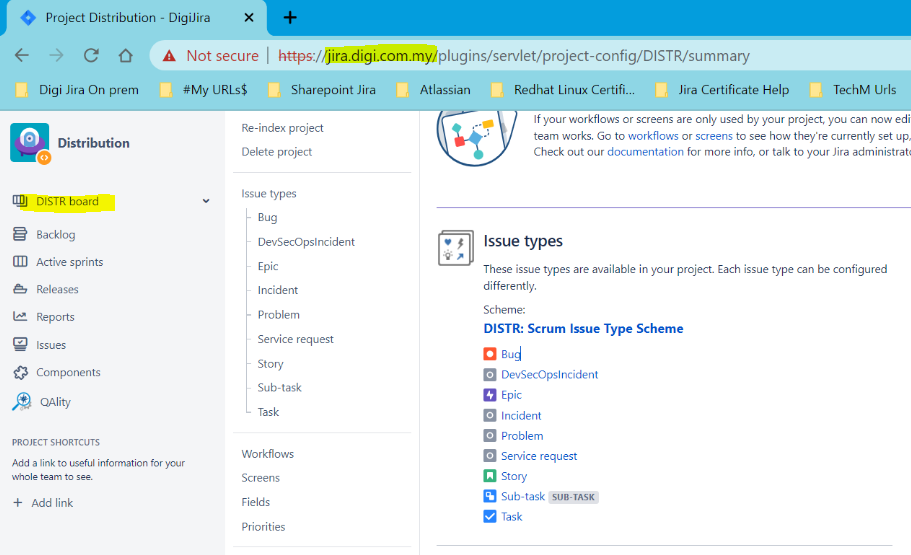Click the Task checkmark issue type icon
Viewport: 911px width, 555px height.
coord(490,517)
